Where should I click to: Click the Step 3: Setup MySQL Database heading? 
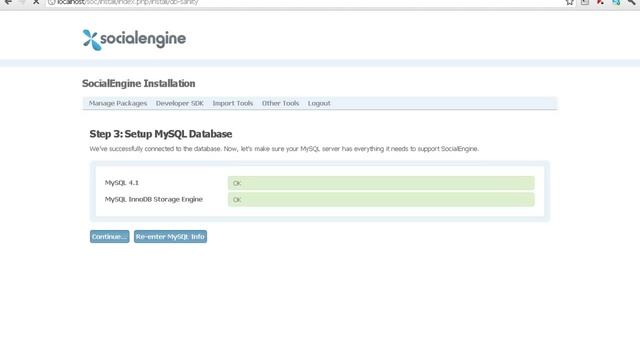coord(161,134)
